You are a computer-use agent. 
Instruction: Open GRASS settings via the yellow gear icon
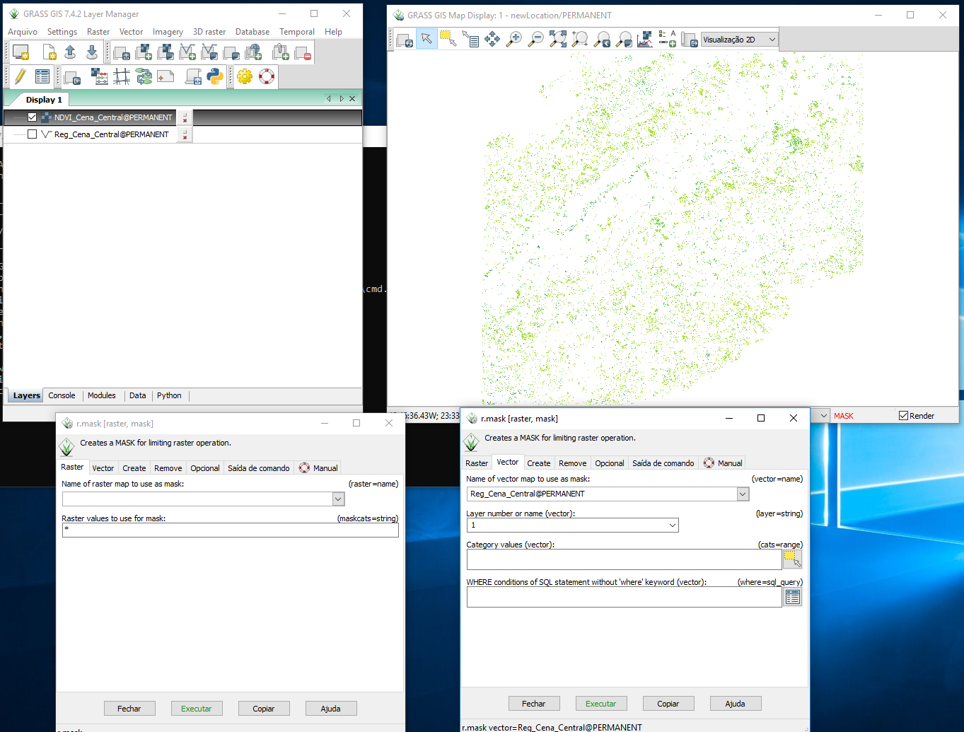pos(244,77)
